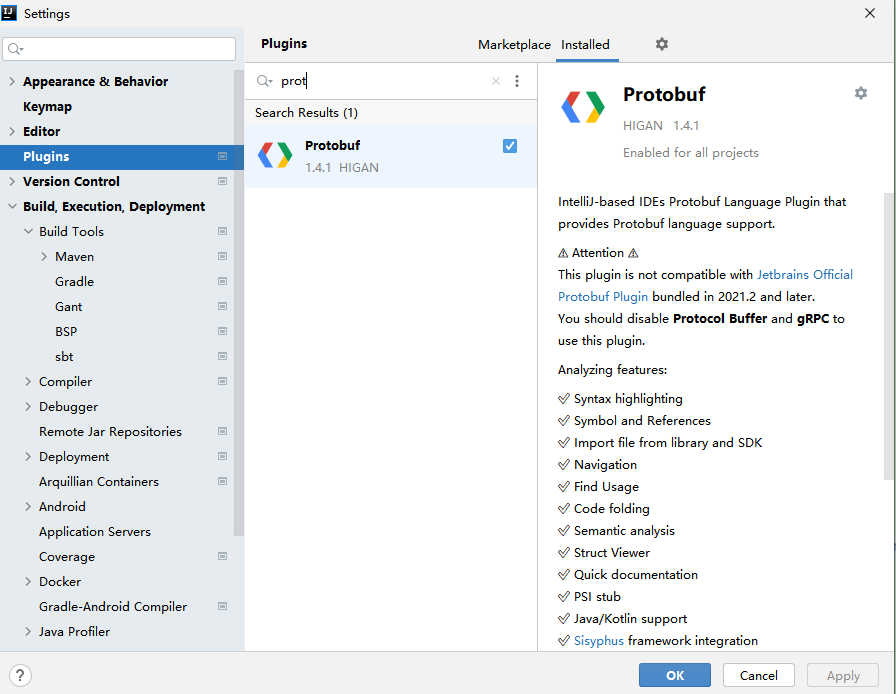The width and height of the screenshot is (896, 694).
Task: Open the Jetbrains Official Protobuf Plugin link
Action: pos(805,274)
